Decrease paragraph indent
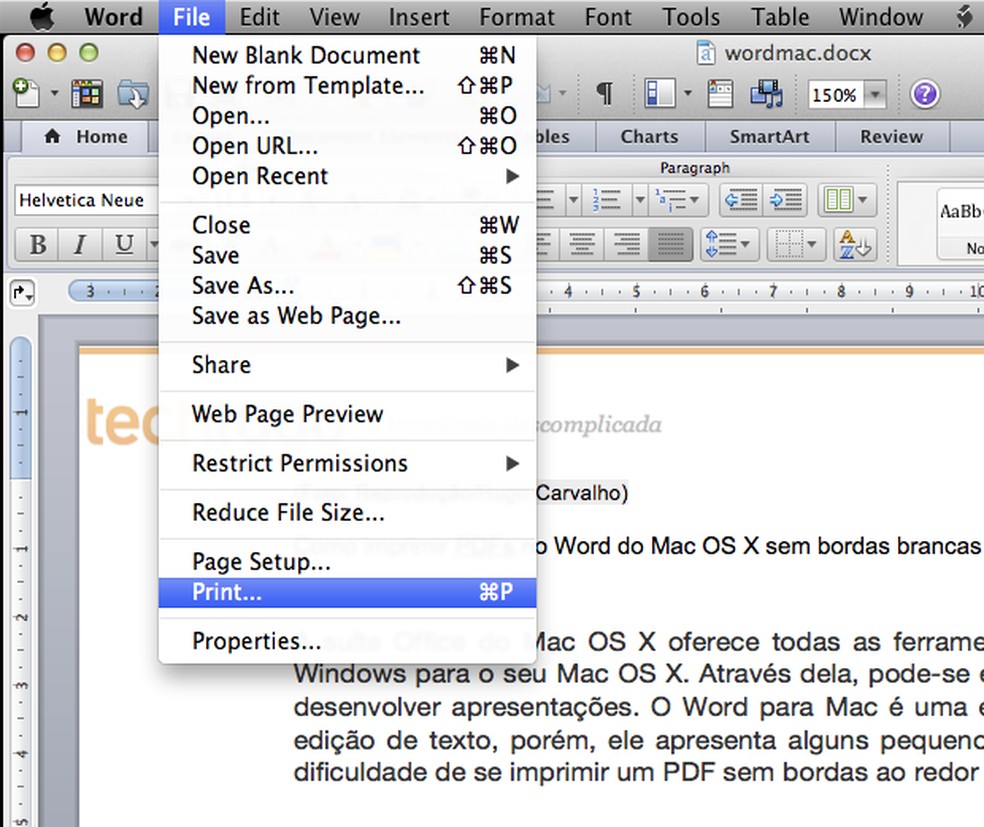Screen dimensions: 984x827 tap(742, 200)
